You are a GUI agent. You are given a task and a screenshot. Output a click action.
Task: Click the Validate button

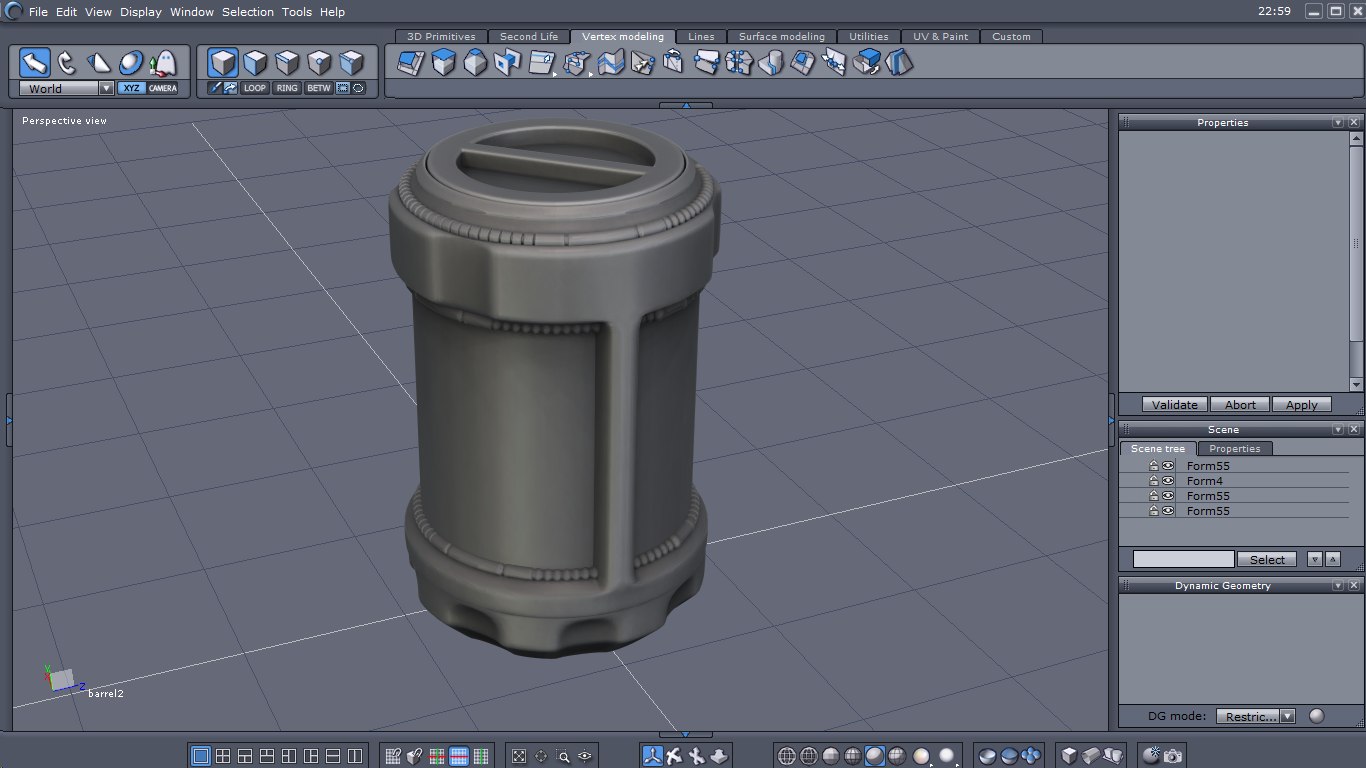pyautogui.click(x=1174, y=405)
